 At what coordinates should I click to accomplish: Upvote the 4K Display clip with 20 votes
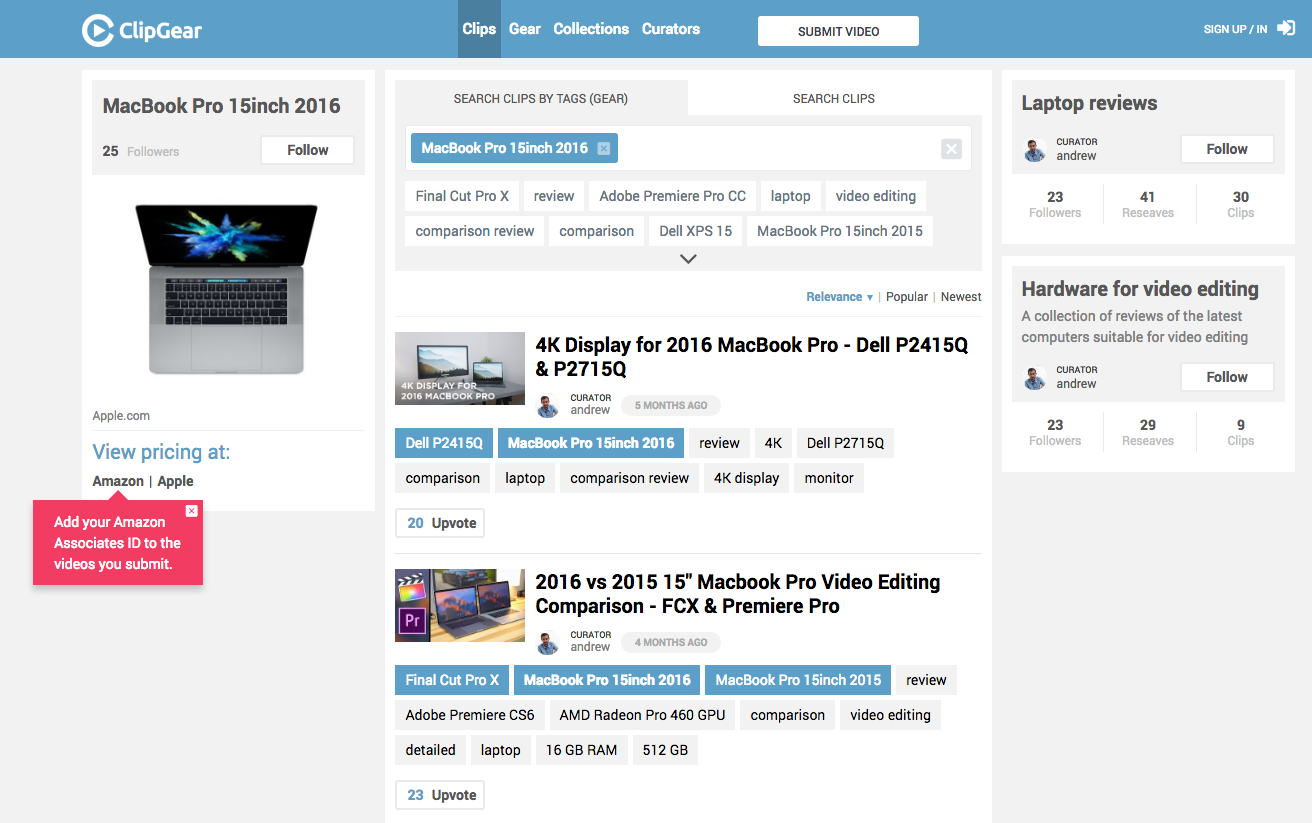pyautogui.click(x=440, y=523)
